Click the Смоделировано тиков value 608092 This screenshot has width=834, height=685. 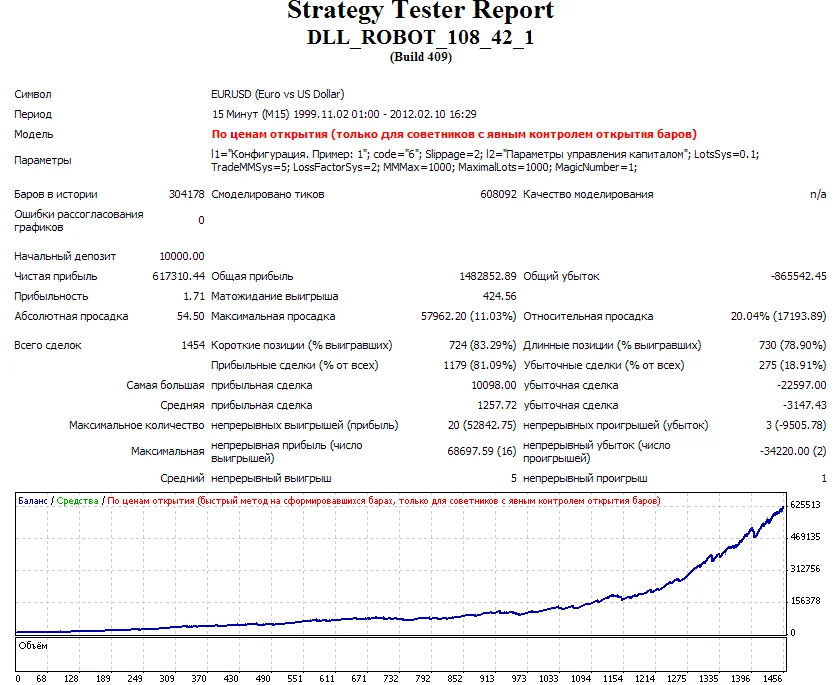tap(498, 194)
